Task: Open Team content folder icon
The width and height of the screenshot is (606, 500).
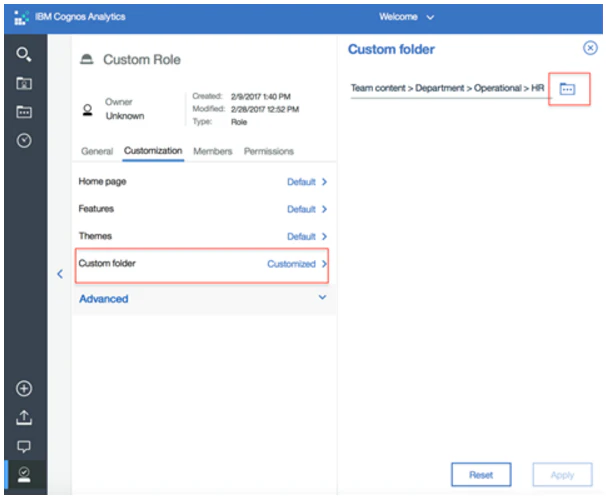Action: pos(24,112)
